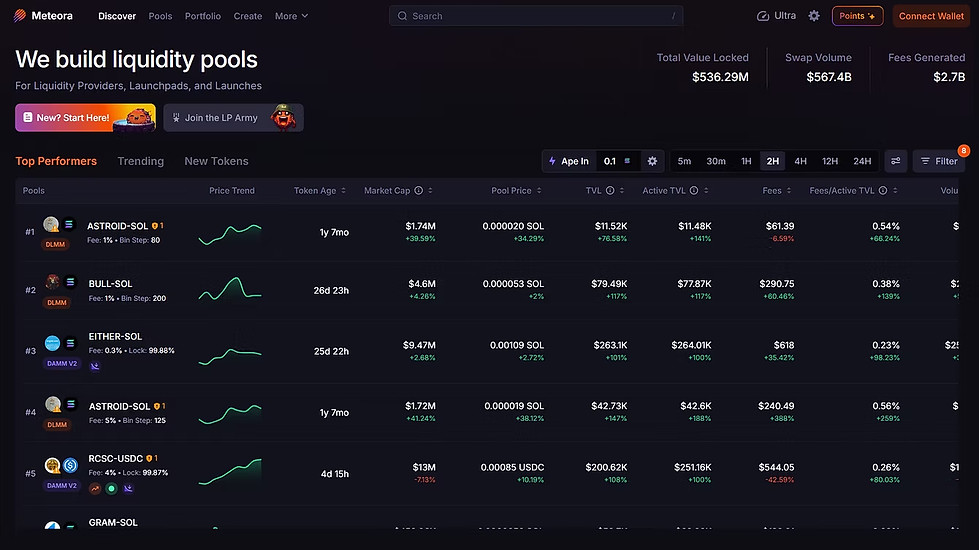Select 4H timeframe
The height and width of the screenshot is (550, 979).
coord(800,161)
